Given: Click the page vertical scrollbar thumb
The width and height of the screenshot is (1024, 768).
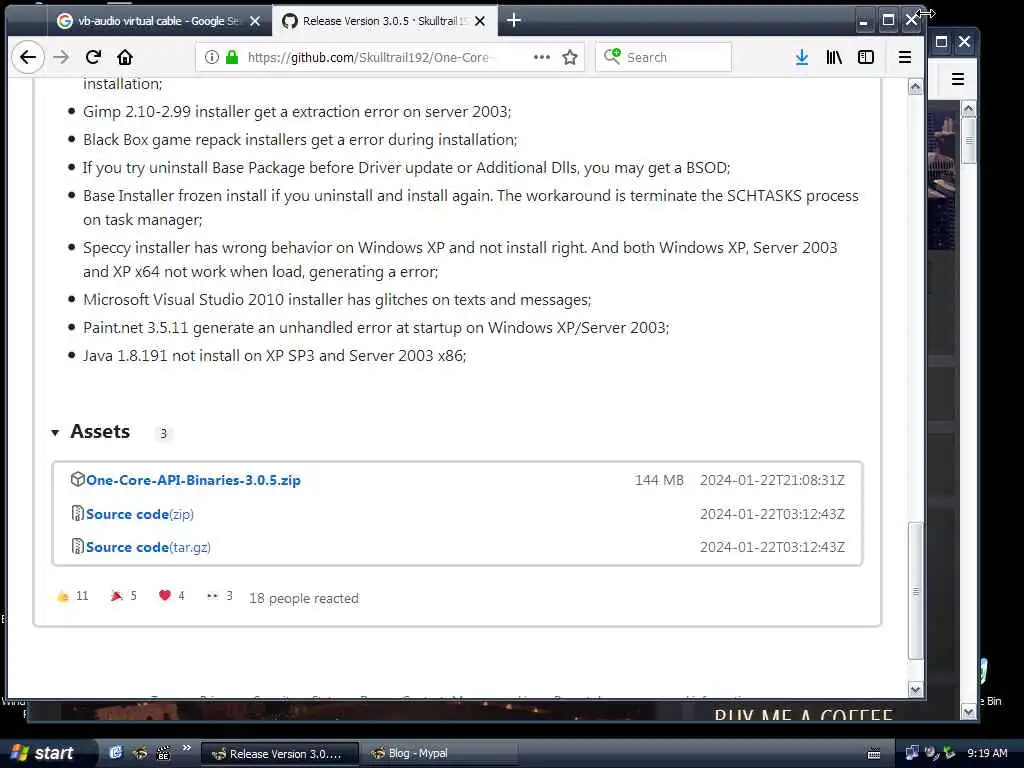Looking at the screenshot, I should [x=916, y=591].
